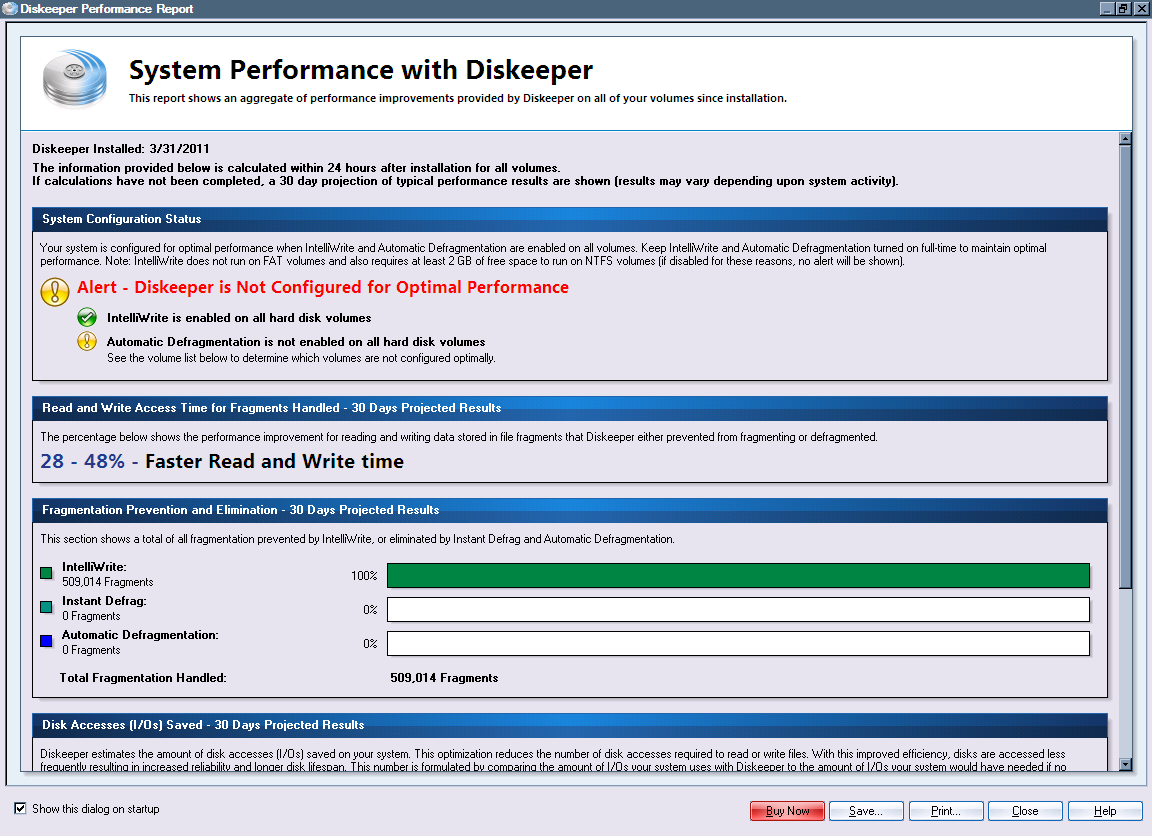
Task: Click the Diskeeper disk stack logo
Action: tap(75, 78)
